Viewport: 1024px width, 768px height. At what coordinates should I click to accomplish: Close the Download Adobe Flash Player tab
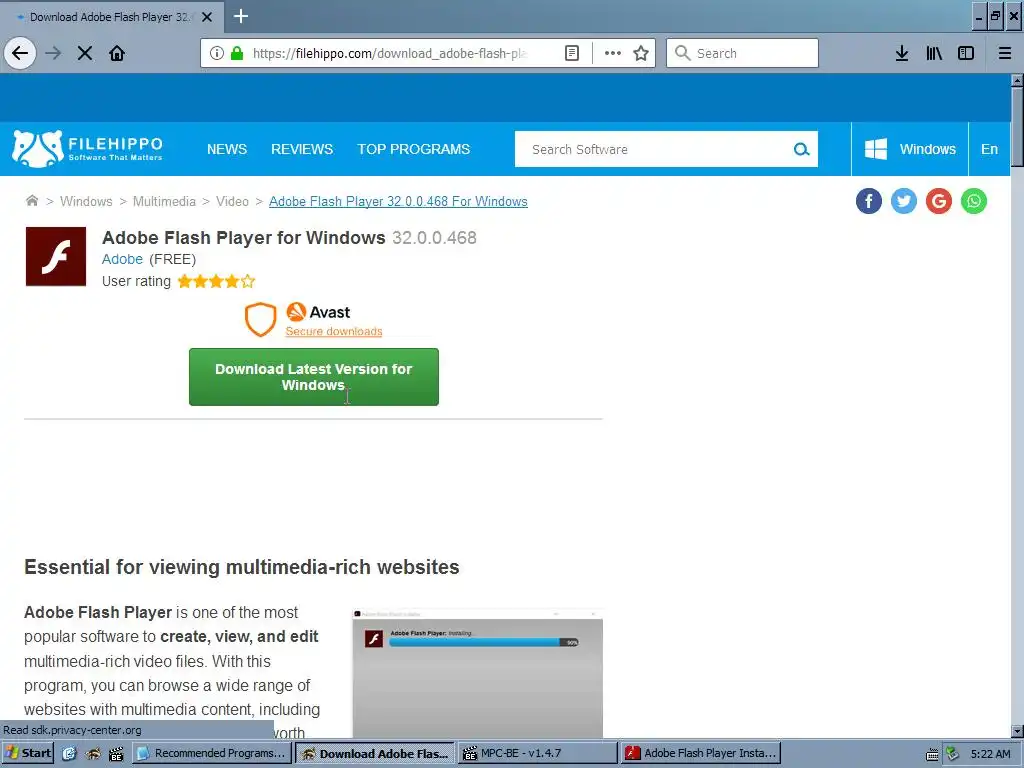pyautogui.click(x=207, y=17)
